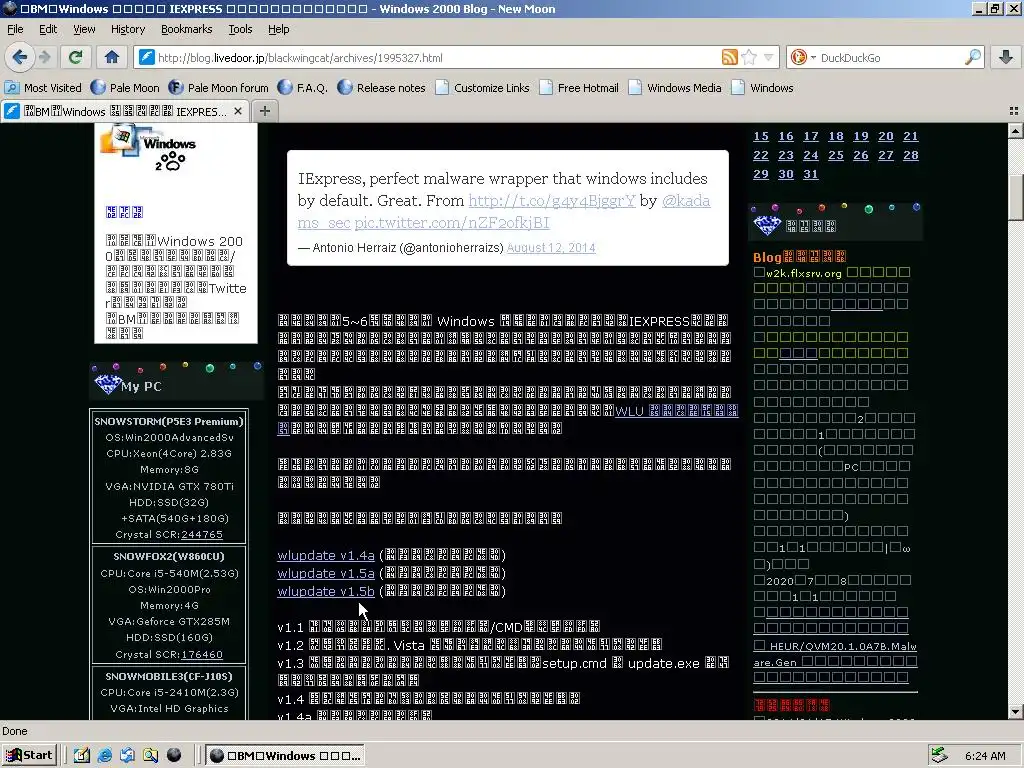Go back using the back arrow button

(x=20, y=57)
